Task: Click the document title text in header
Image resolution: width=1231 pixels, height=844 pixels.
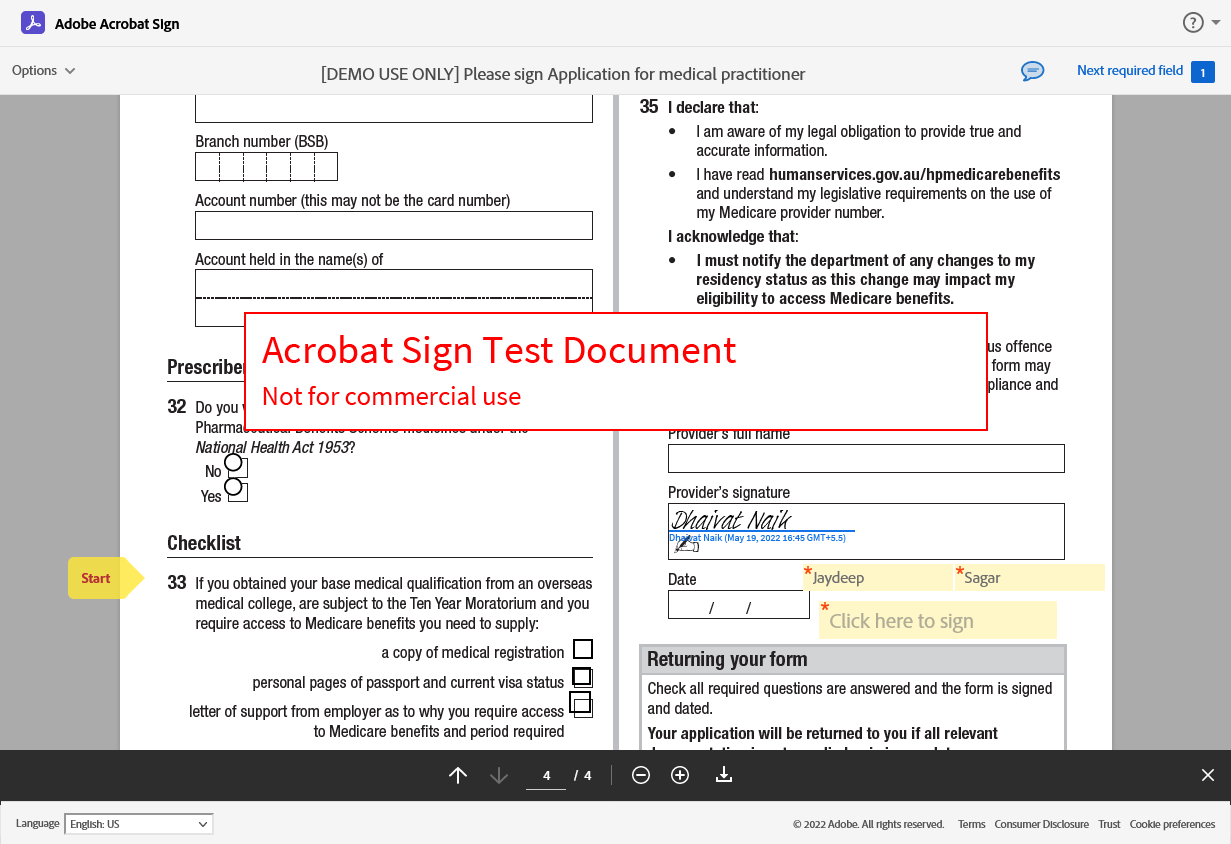Action: coord(563,74)
